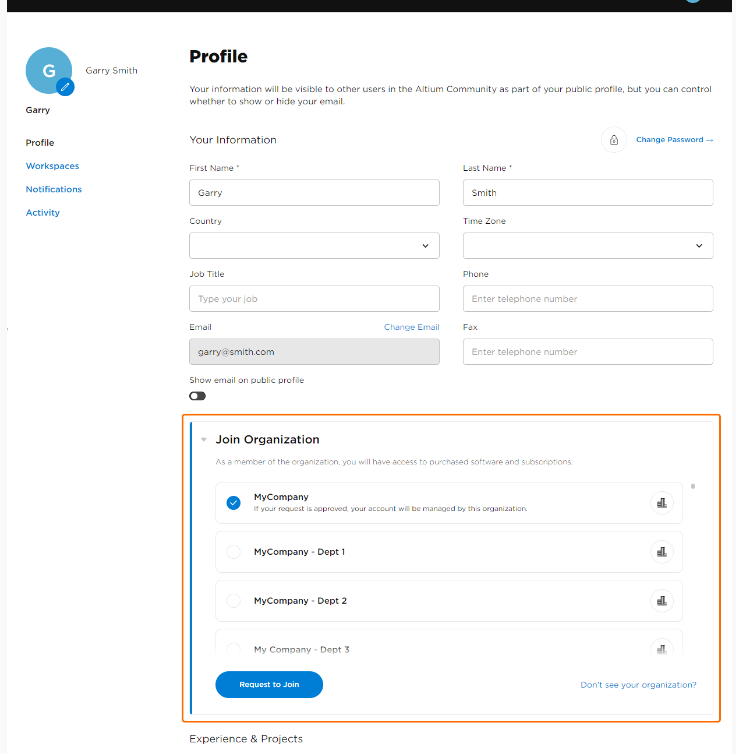The image size is (736, 754).
Task: Click the building icon for MyCompany - Dept 2
Action: click(661, 600)
